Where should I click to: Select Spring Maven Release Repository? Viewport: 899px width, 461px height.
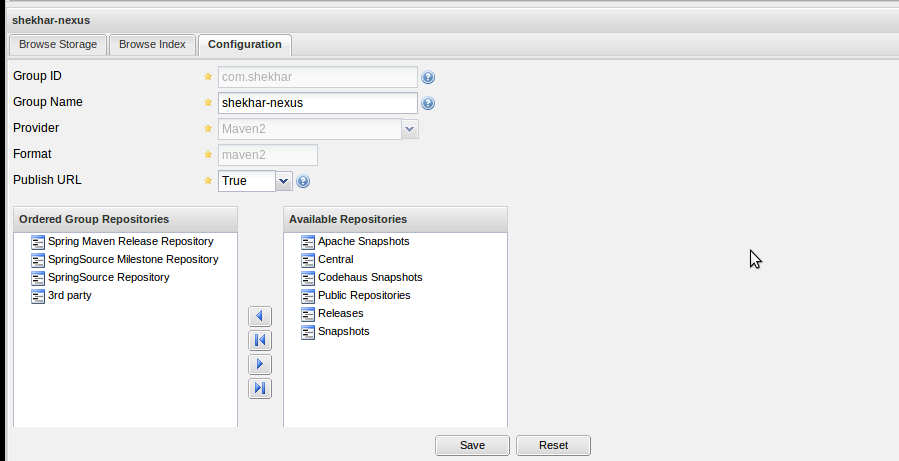pyautogui.click(x=130, y=242)
